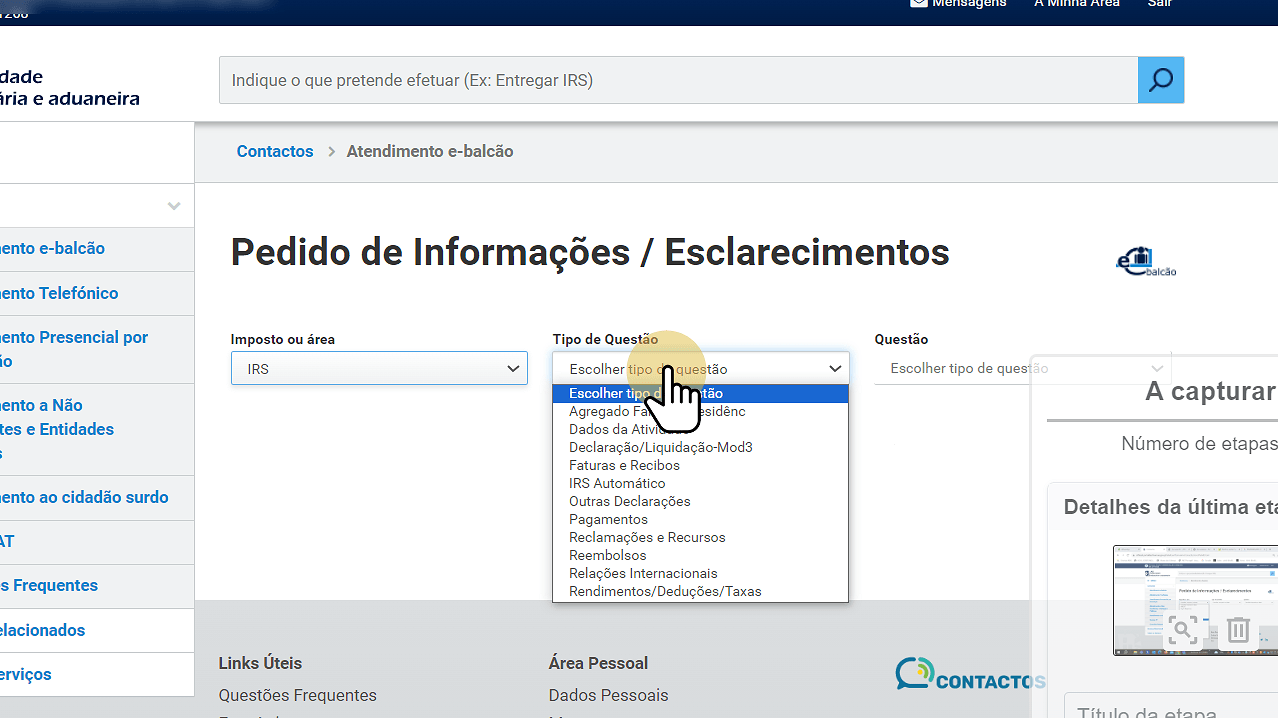Select Faturas e Recibos option
1278x718 pixels.
click(624, 465)
